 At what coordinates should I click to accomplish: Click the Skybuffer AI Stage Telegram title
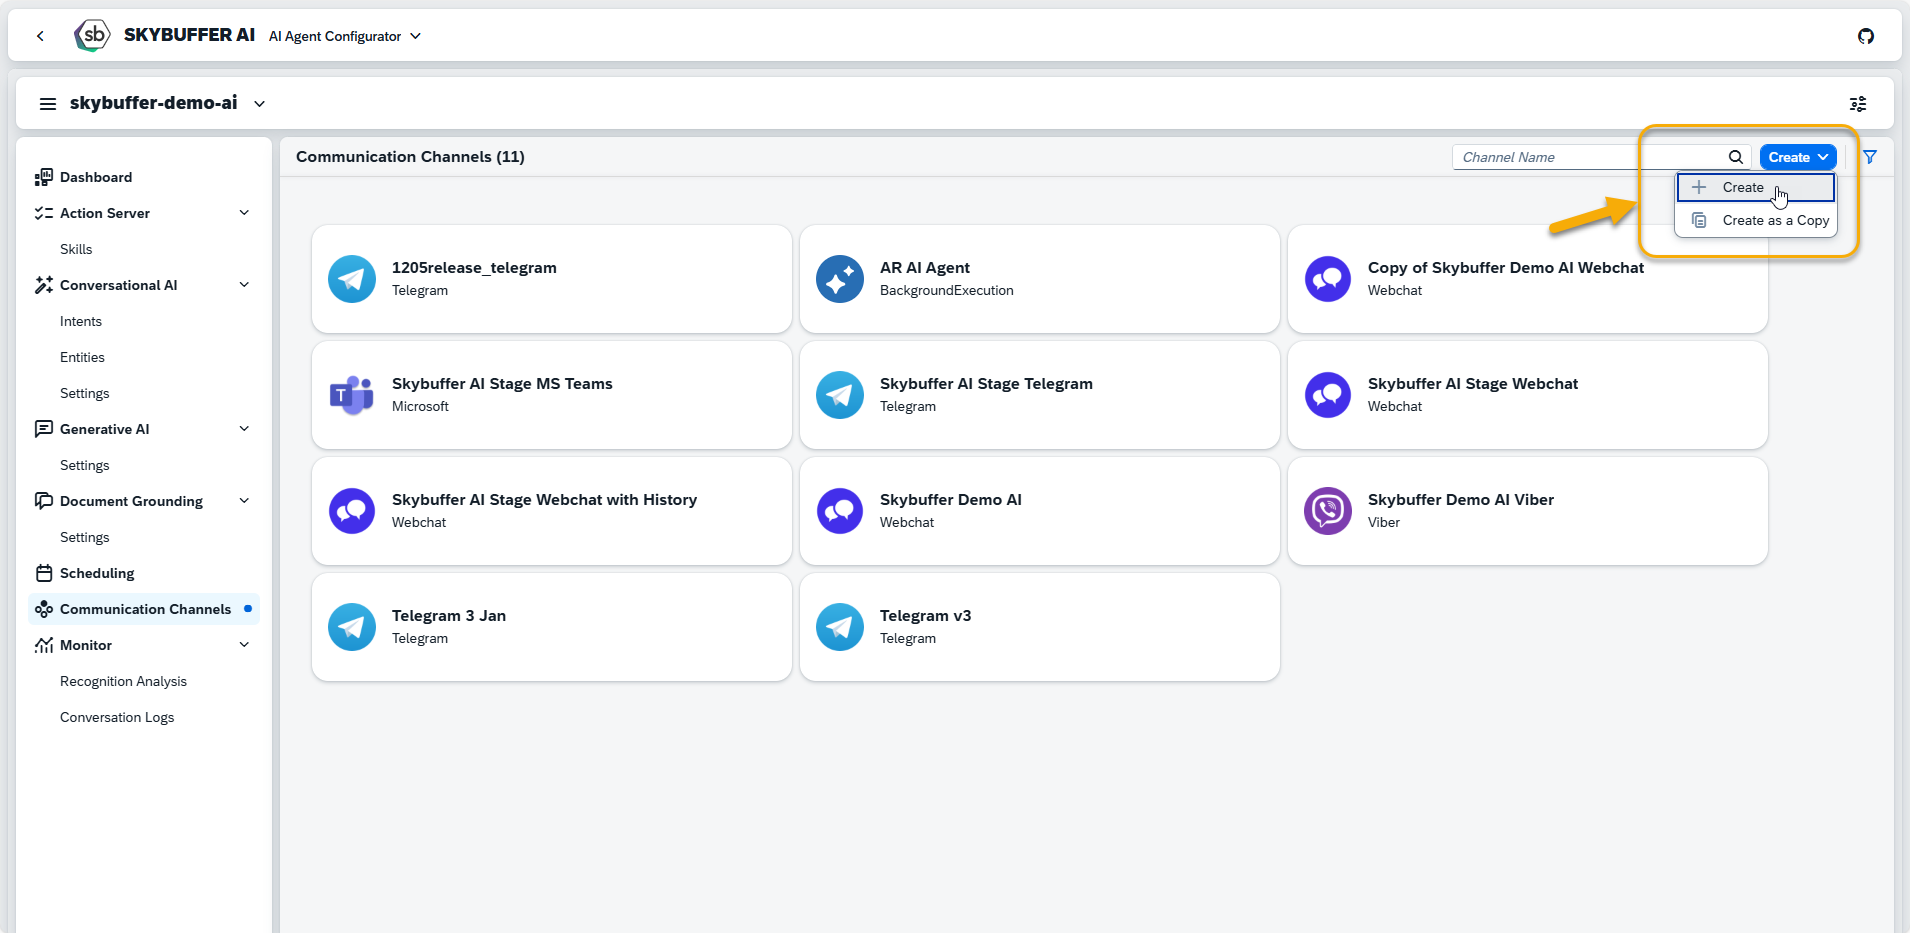coord(986,384)
